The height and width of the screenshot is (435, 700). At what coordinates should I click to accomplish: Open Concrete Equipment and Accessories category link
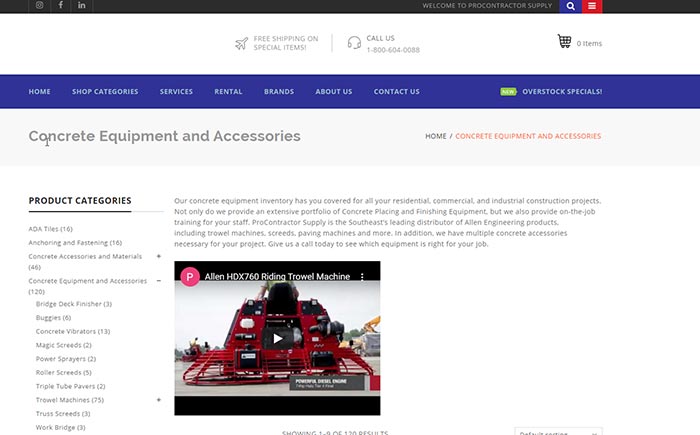88,286
